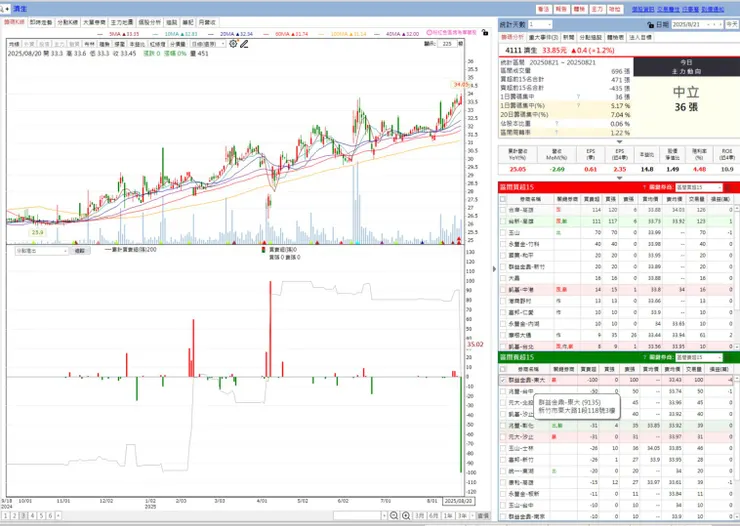The height and width of the screenshot is (526, 740).
Task: Check the 玉山-士林 row checkbox
Action: point(503,448)
